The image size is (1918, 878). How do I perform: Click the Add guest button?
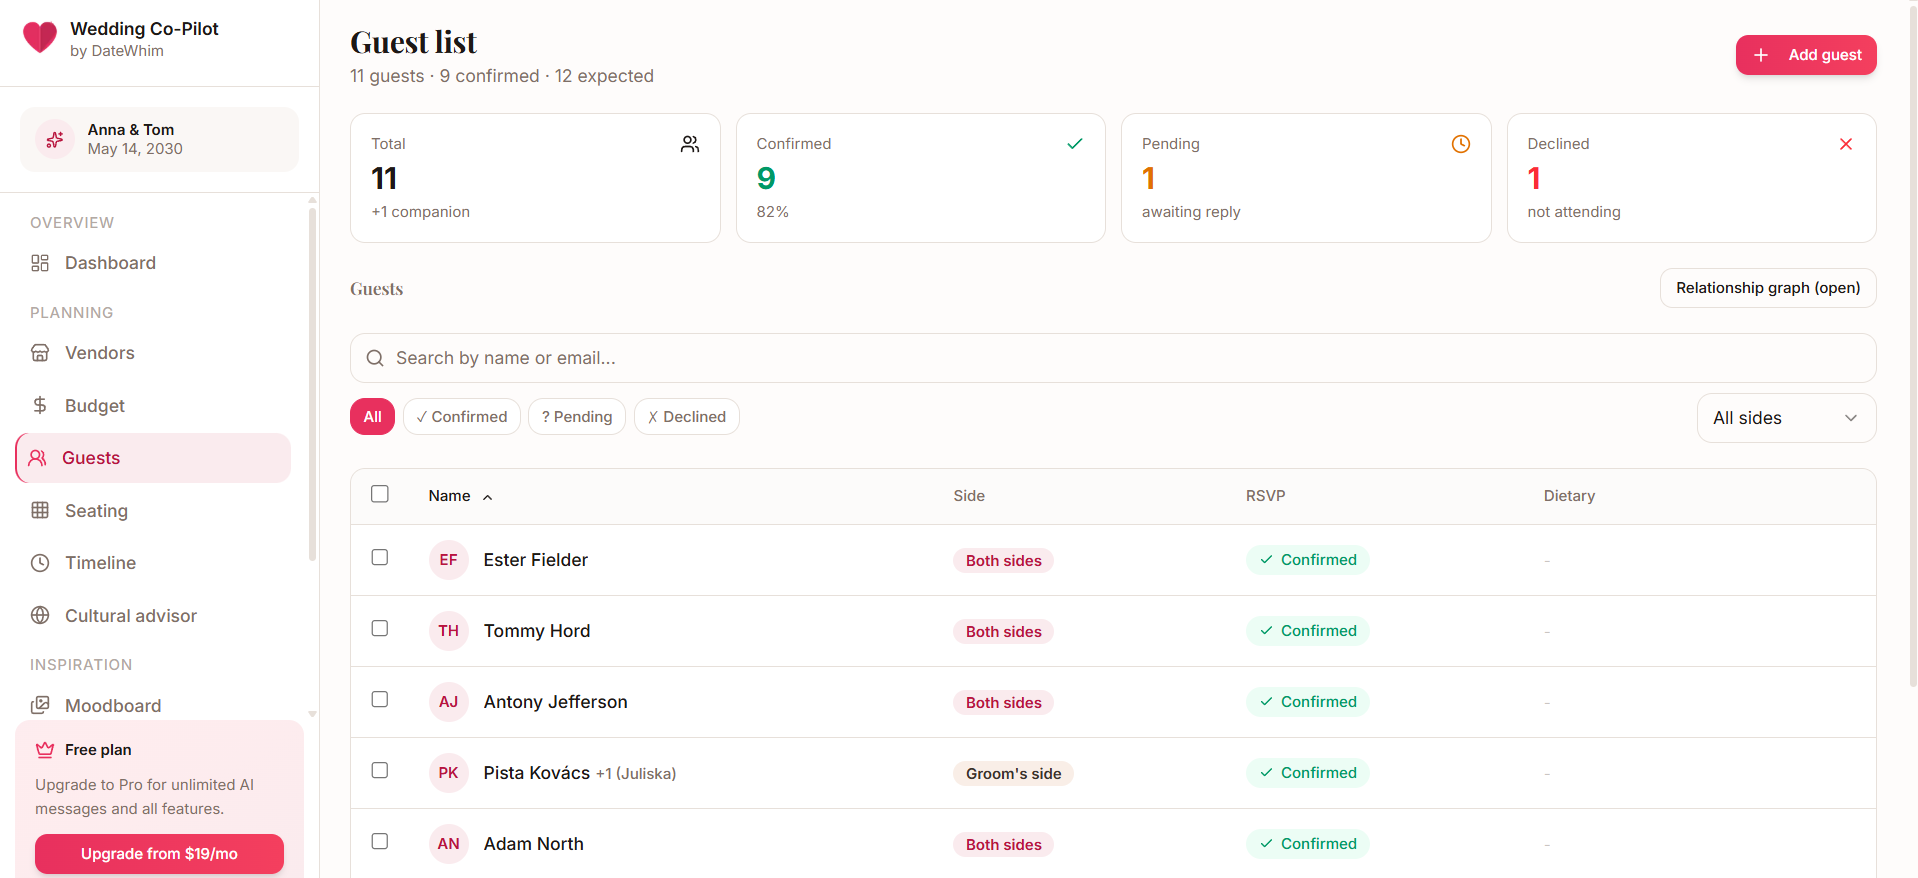click(1806, 55)
